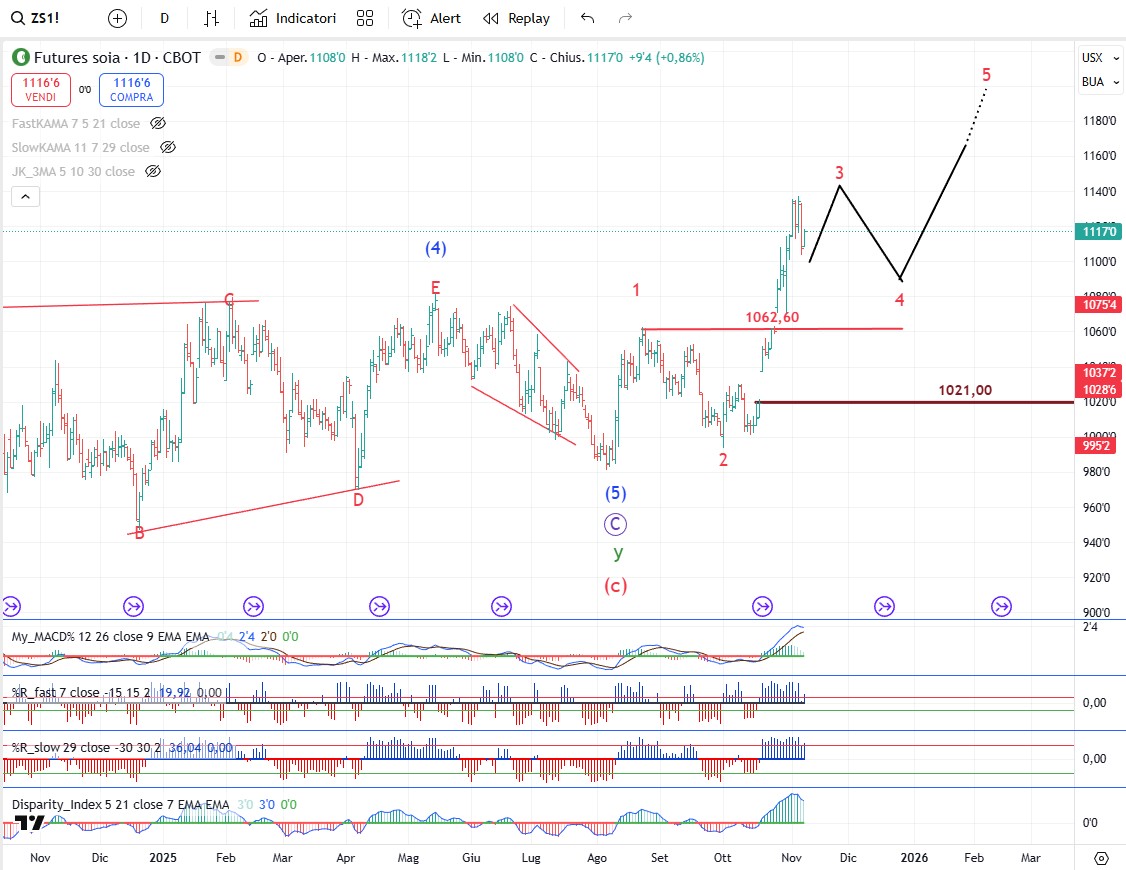This screenshot has height=870, width=1126.
Task: Select the red wave label 5
Action: point(986,75)
